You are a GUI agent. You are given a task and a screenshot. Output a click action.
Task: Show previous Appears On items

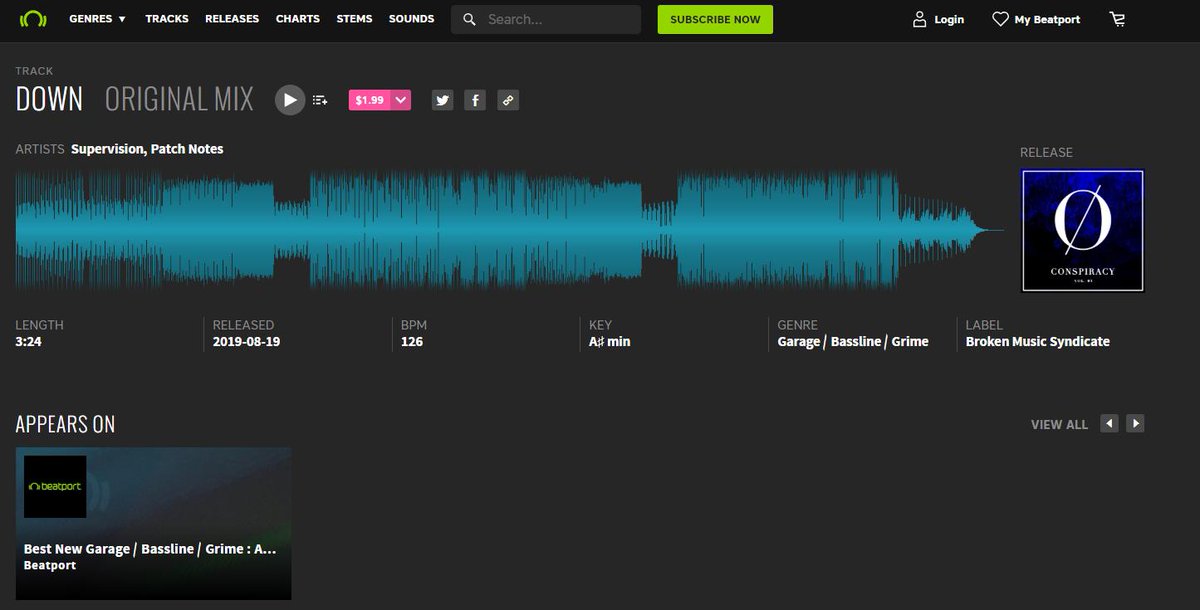1109,424
